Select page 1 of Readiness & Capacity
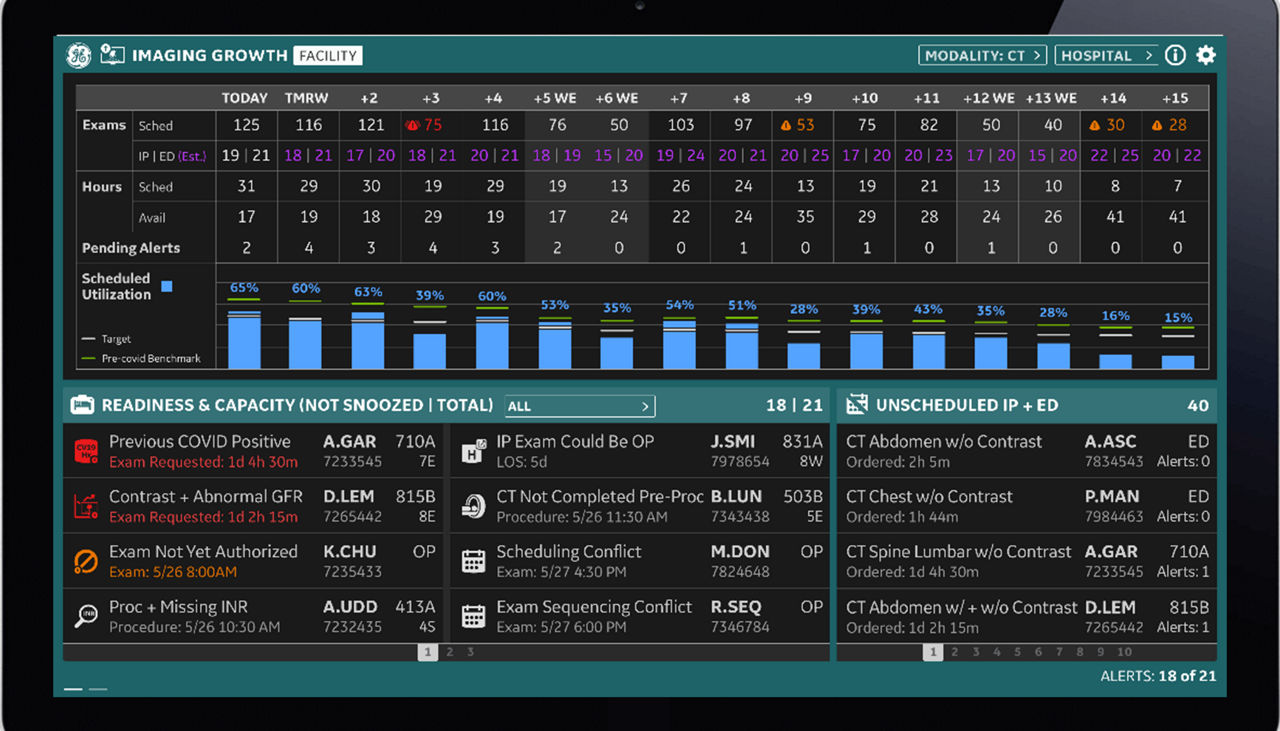This screenshot has width=1280, height=731. tap(428, 652)
